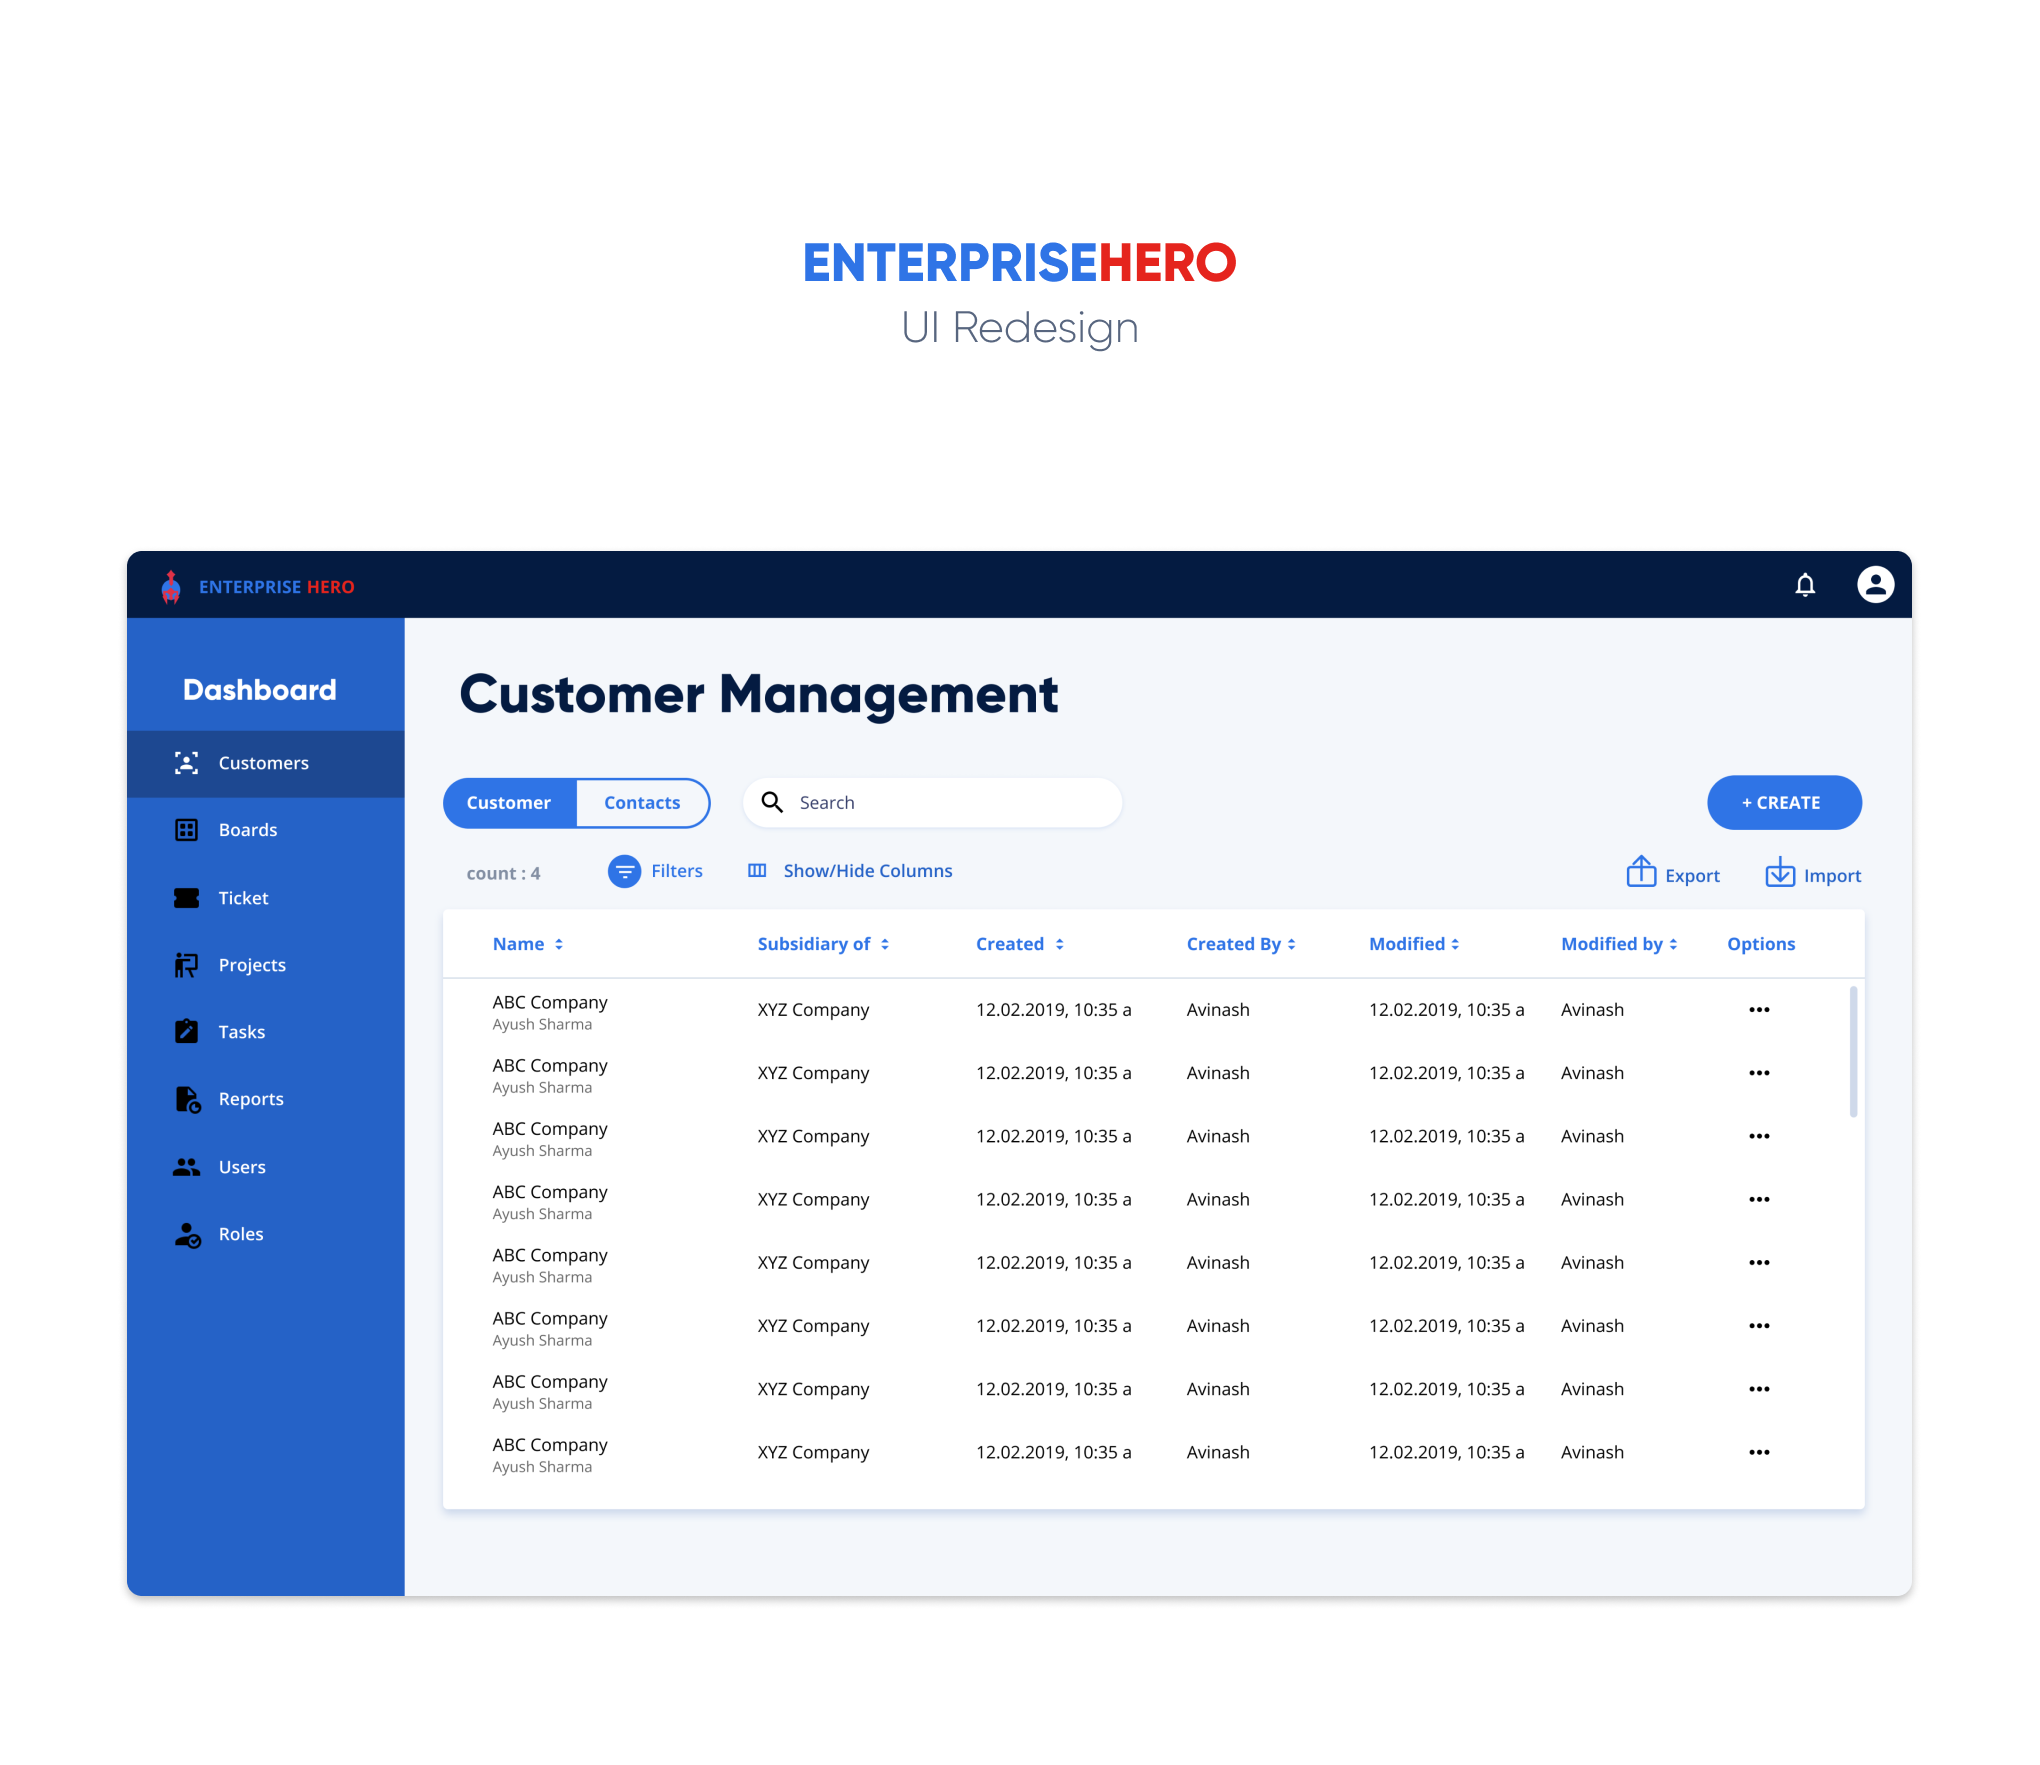The width and height of the screenshot is (2040, 1765).
Task: Sort by Created By column arrows
Action: click(1291, 944)
